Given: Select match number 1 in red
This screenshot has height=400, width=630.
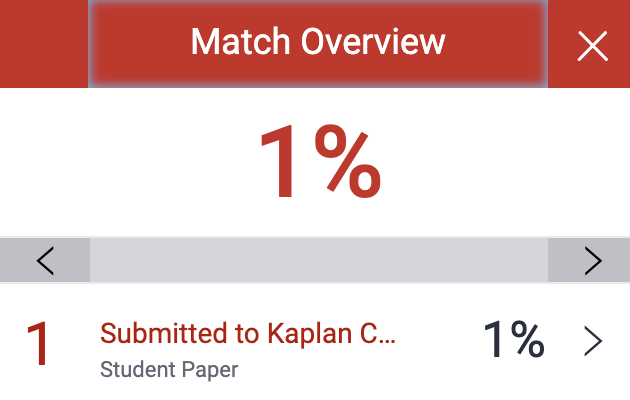Looking at the screenshot, I should (38, 344).
